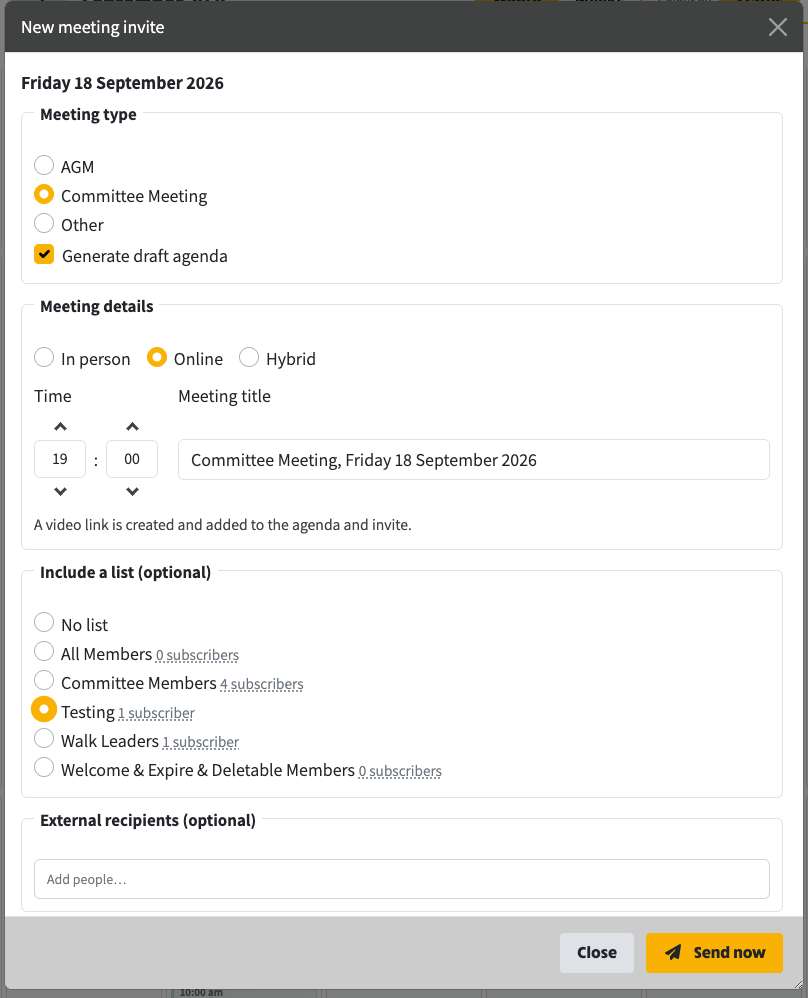Select the In person meeting option
The width and height of the screenshot is (808, 998).
point(44,358)
